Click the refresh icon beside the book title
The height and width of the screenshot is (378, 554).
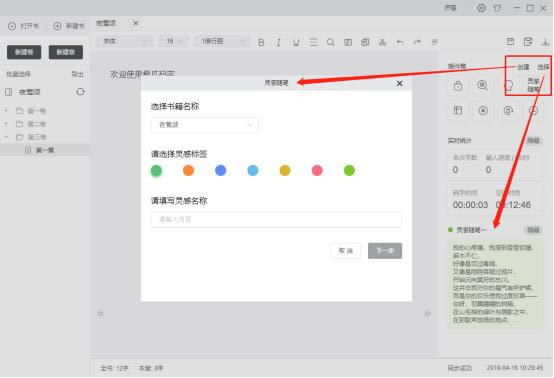tap(81, 92)
